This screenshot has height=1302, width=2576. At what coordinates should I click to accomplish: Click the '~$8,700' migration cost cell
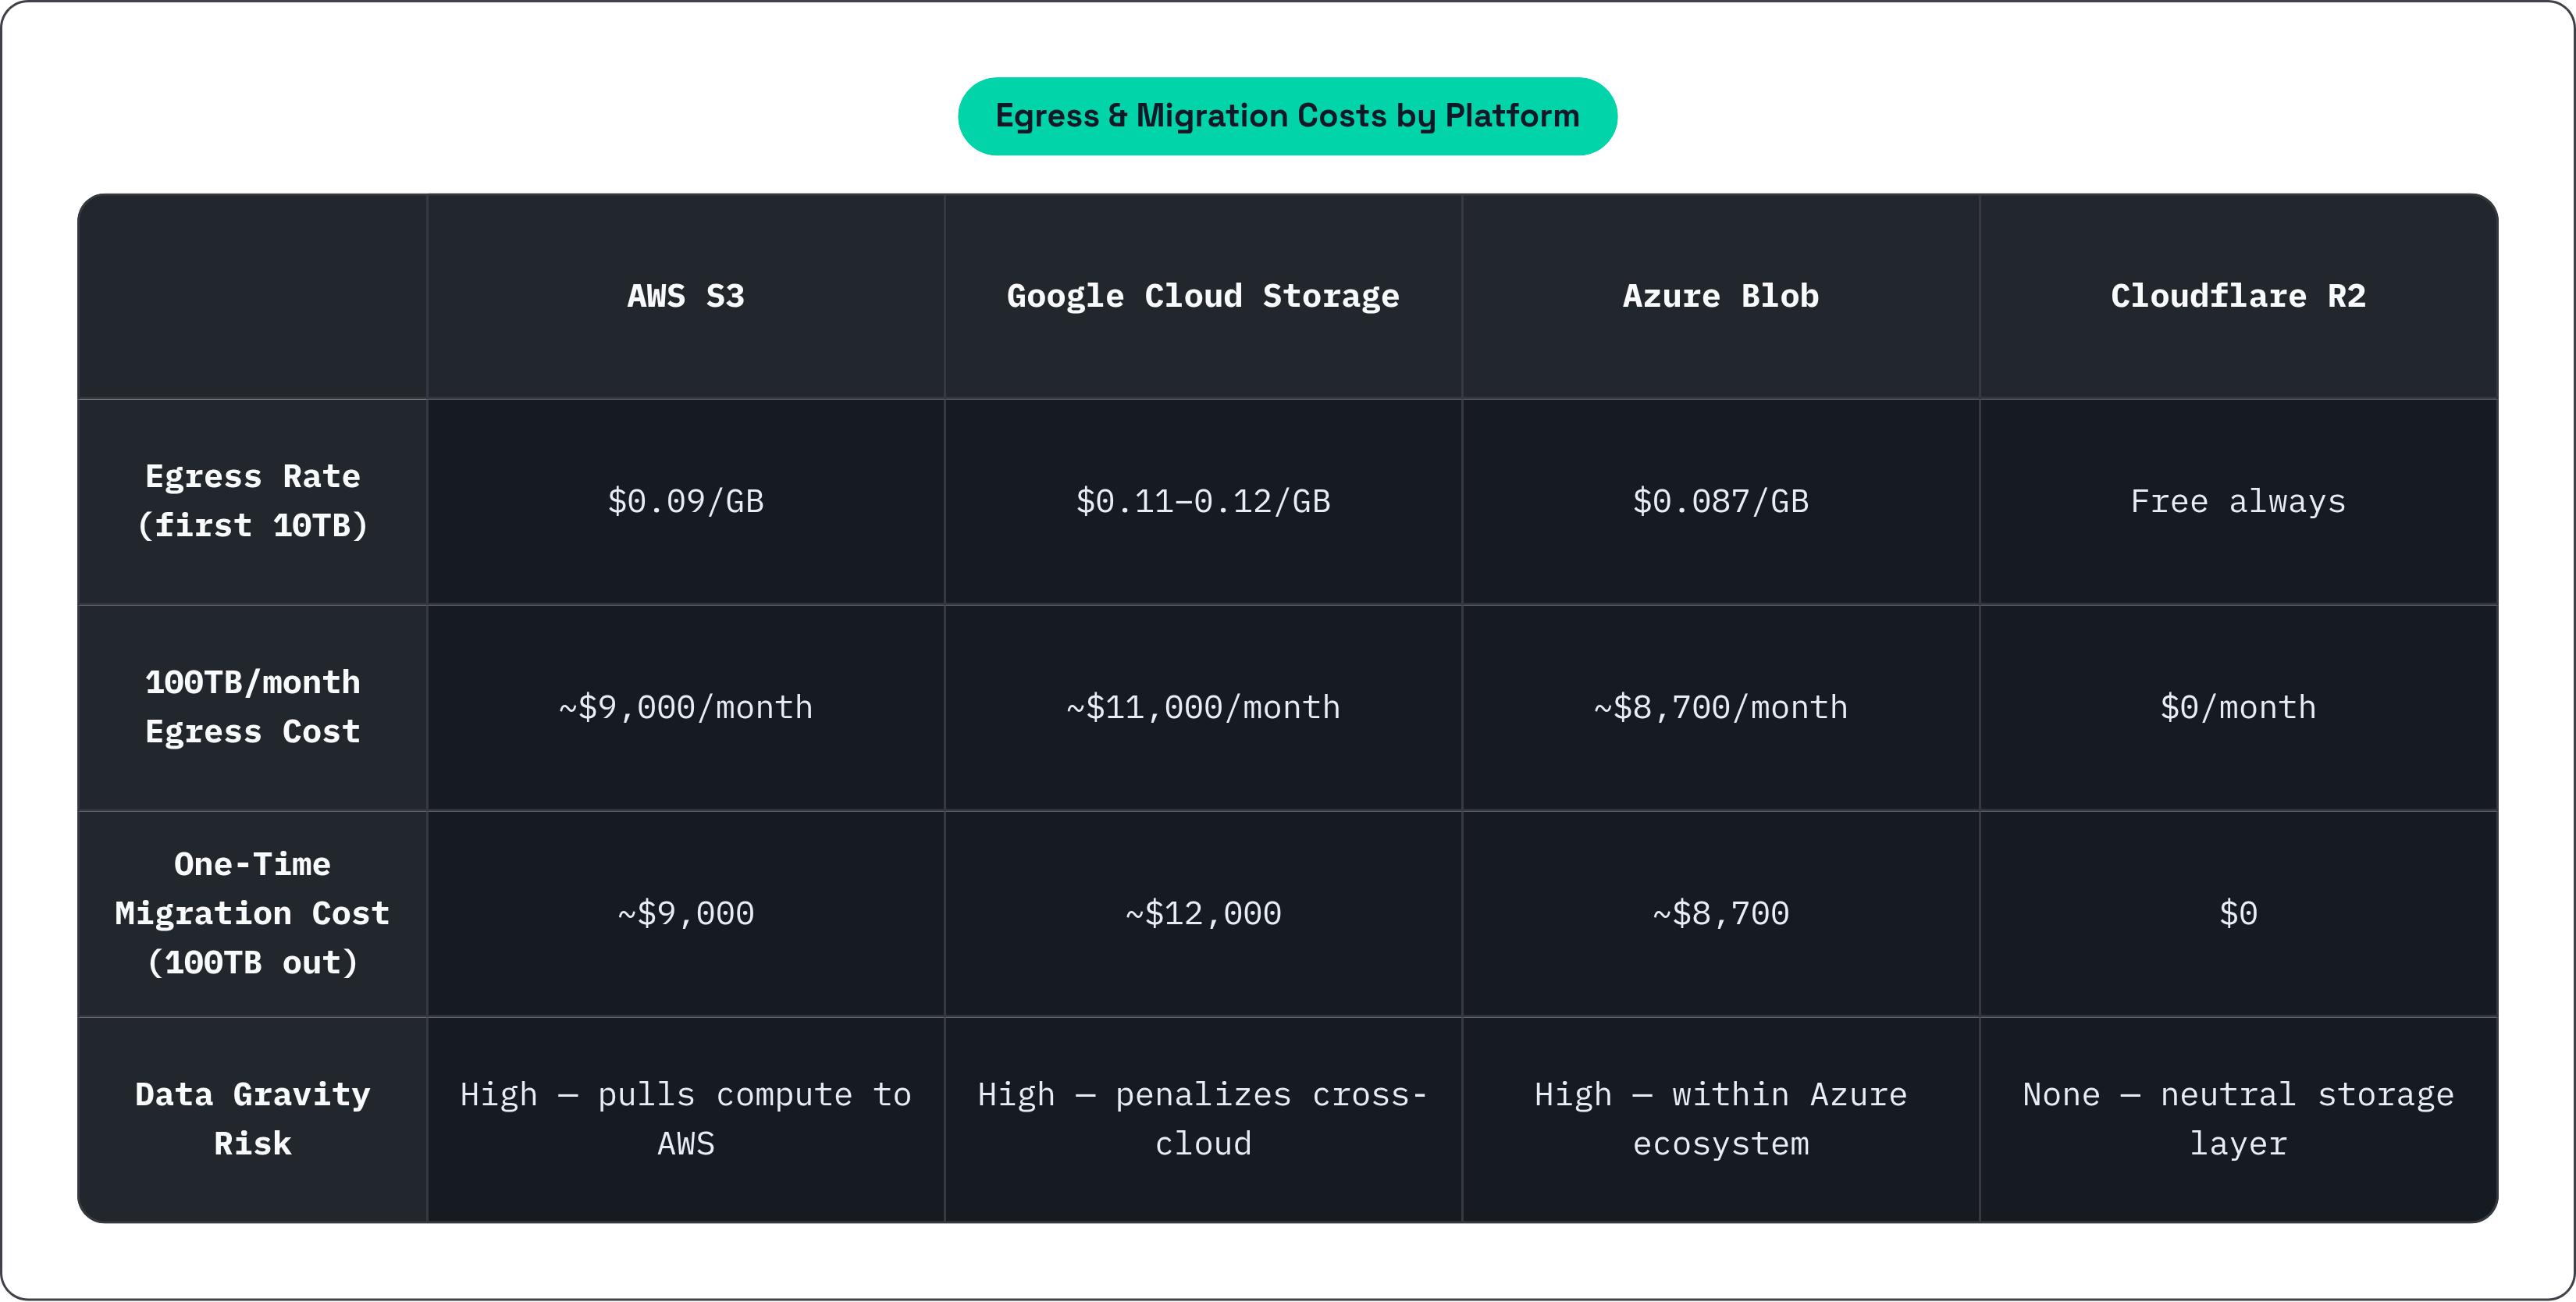pyautogui.click(x=1720, y=913)
